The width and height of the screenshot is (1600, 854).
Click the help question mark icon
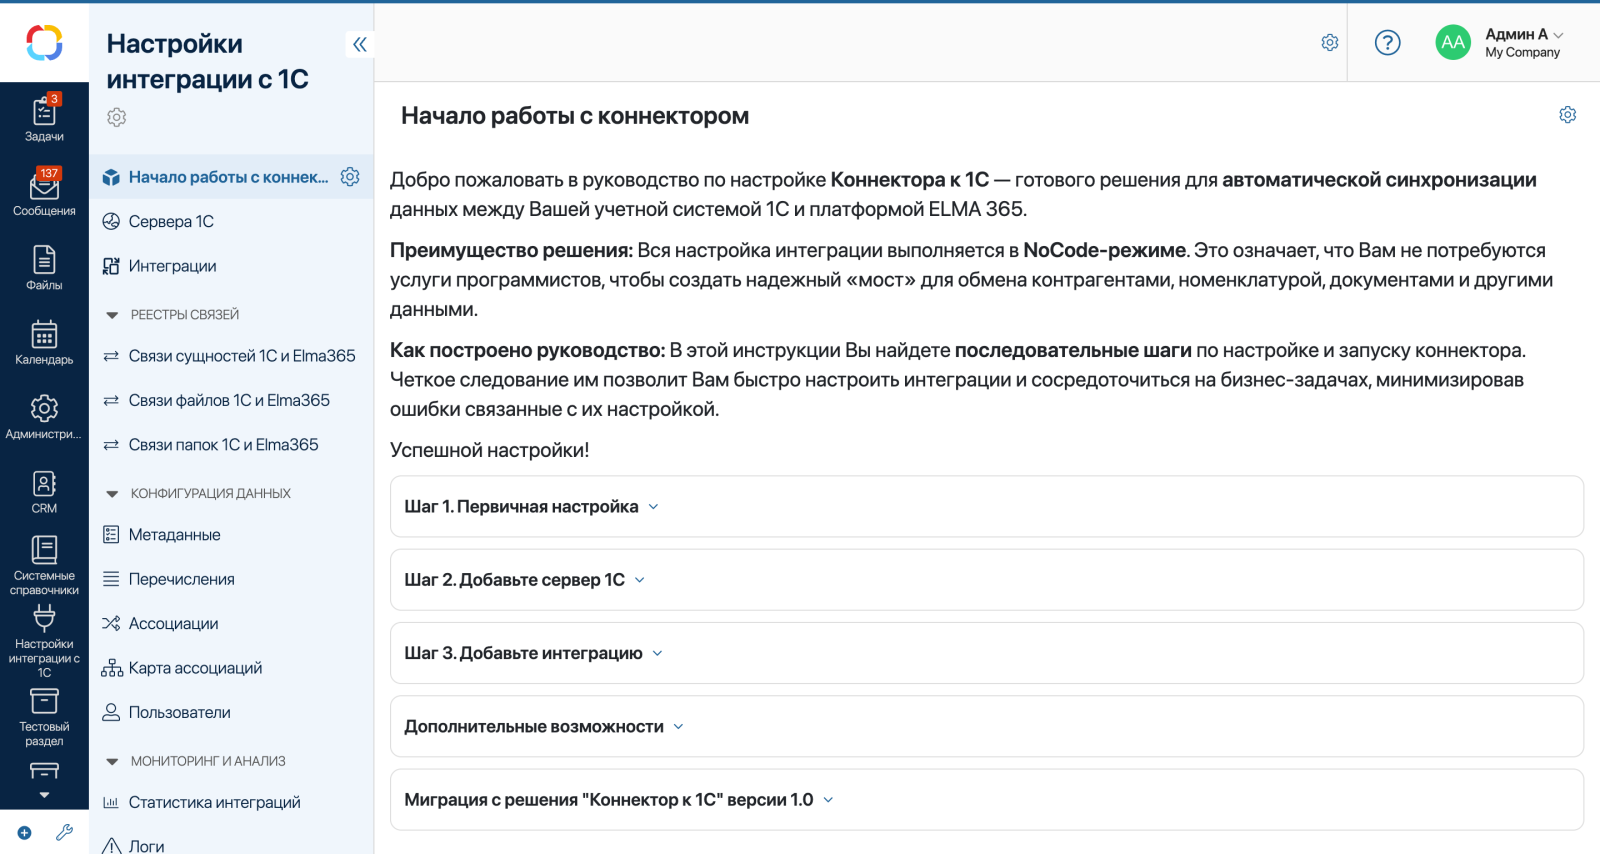[1387, 43]
